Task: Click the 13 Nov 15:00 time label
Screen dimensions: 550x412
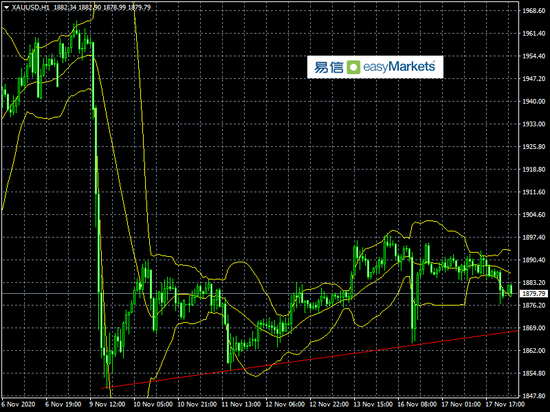Action: pyautogui.click(x=373, y=404)
